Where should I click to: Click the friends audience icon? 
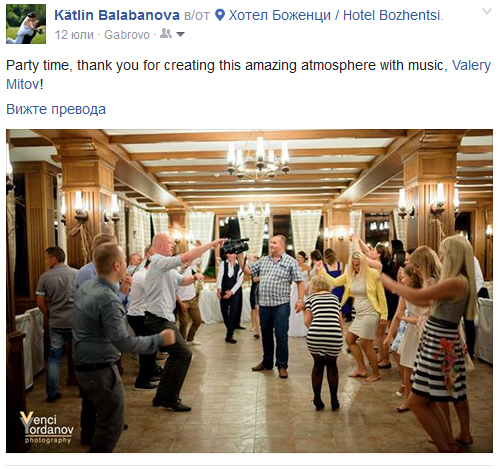pos(166,34)
